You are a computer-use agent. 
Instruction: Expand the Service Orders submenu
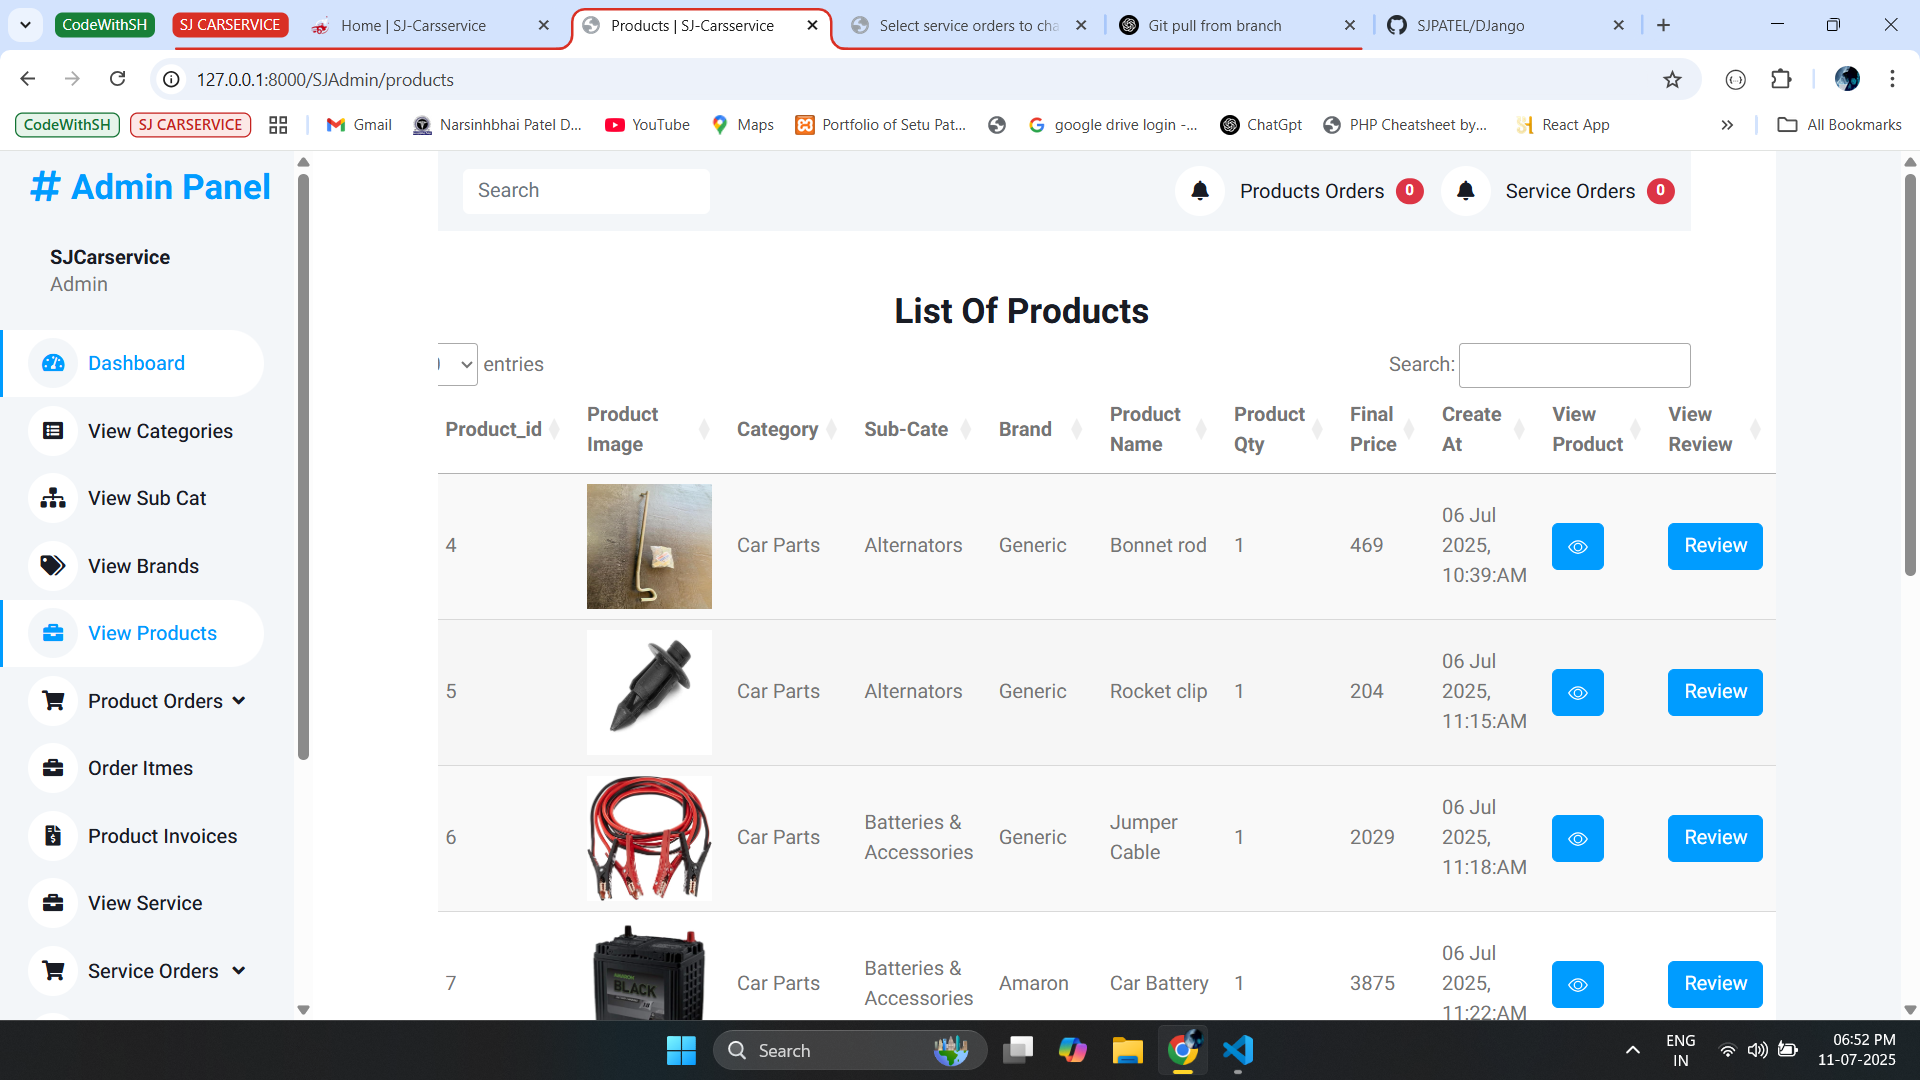[x=238, y=971]
